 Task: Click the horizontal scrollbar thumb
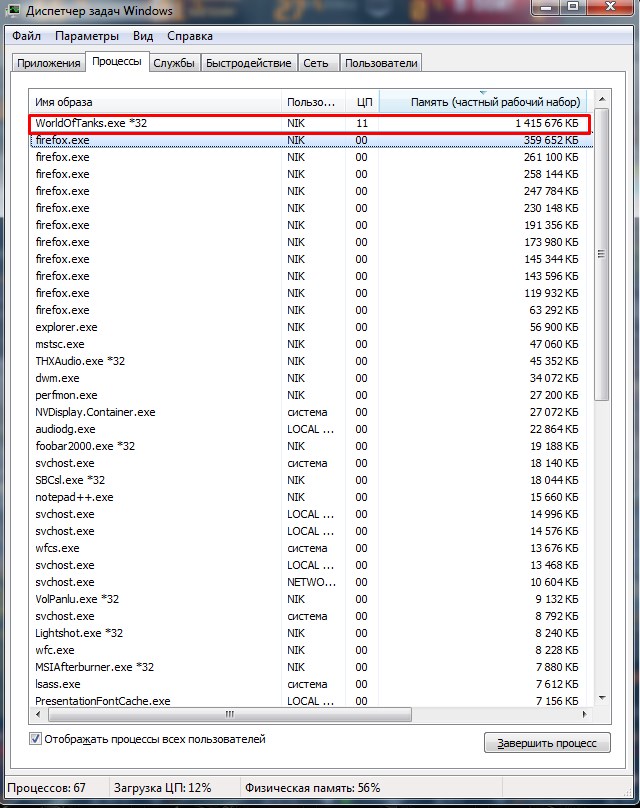[230, 714]
